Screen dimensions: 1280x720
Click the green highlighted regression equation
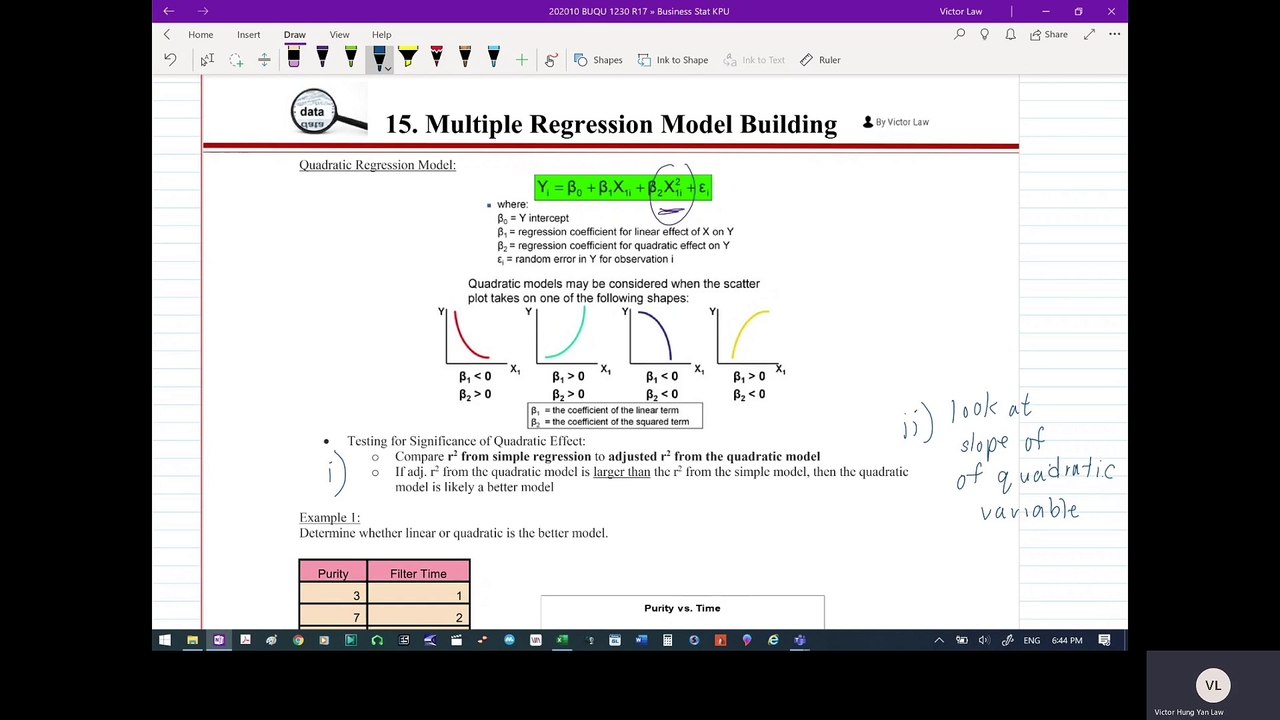[x=623, y=187]
